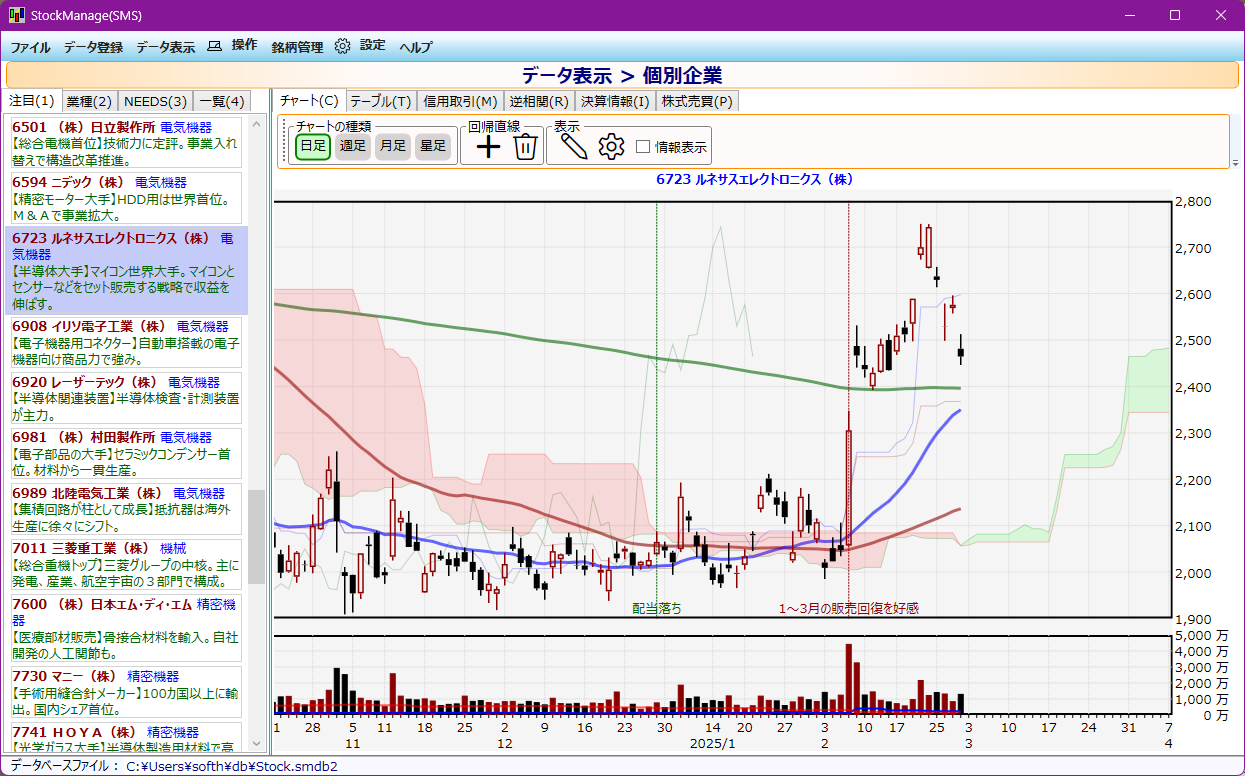Screen dimensions: 1245x776
Task: Click the chart title 6723 ルネサスエレクトロニクス（株）
Action: pos(754,179)
